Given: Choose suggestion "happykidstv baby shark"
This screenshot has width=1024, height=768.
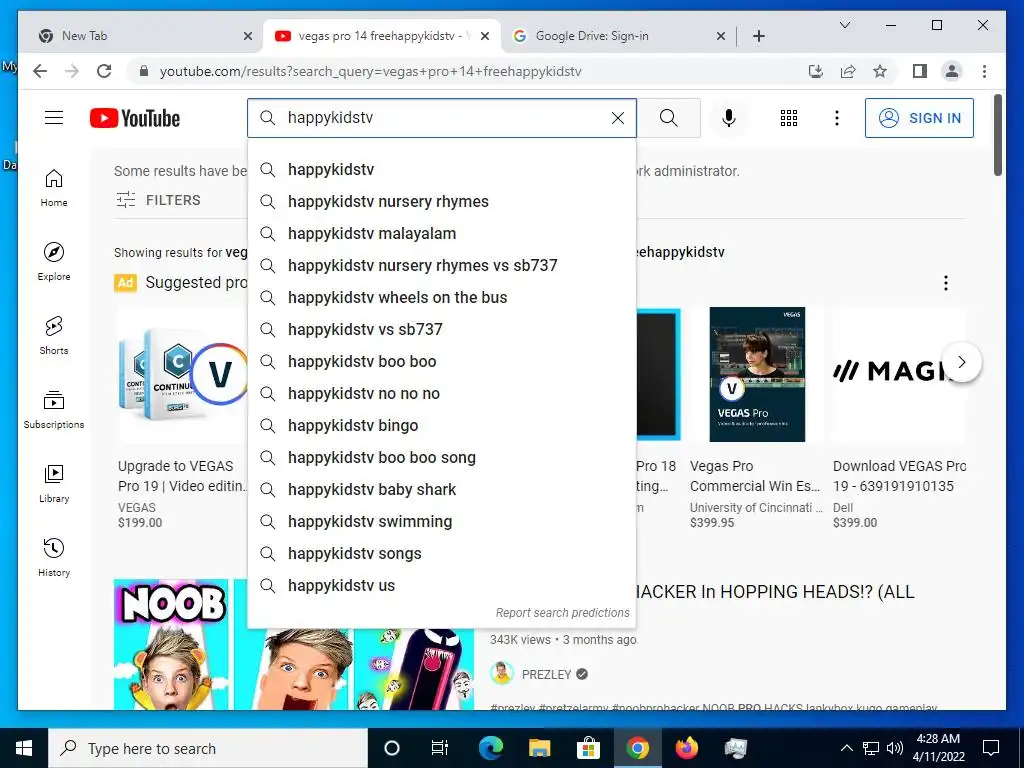Looking at the screenshot, I should (x=442, y=489).
